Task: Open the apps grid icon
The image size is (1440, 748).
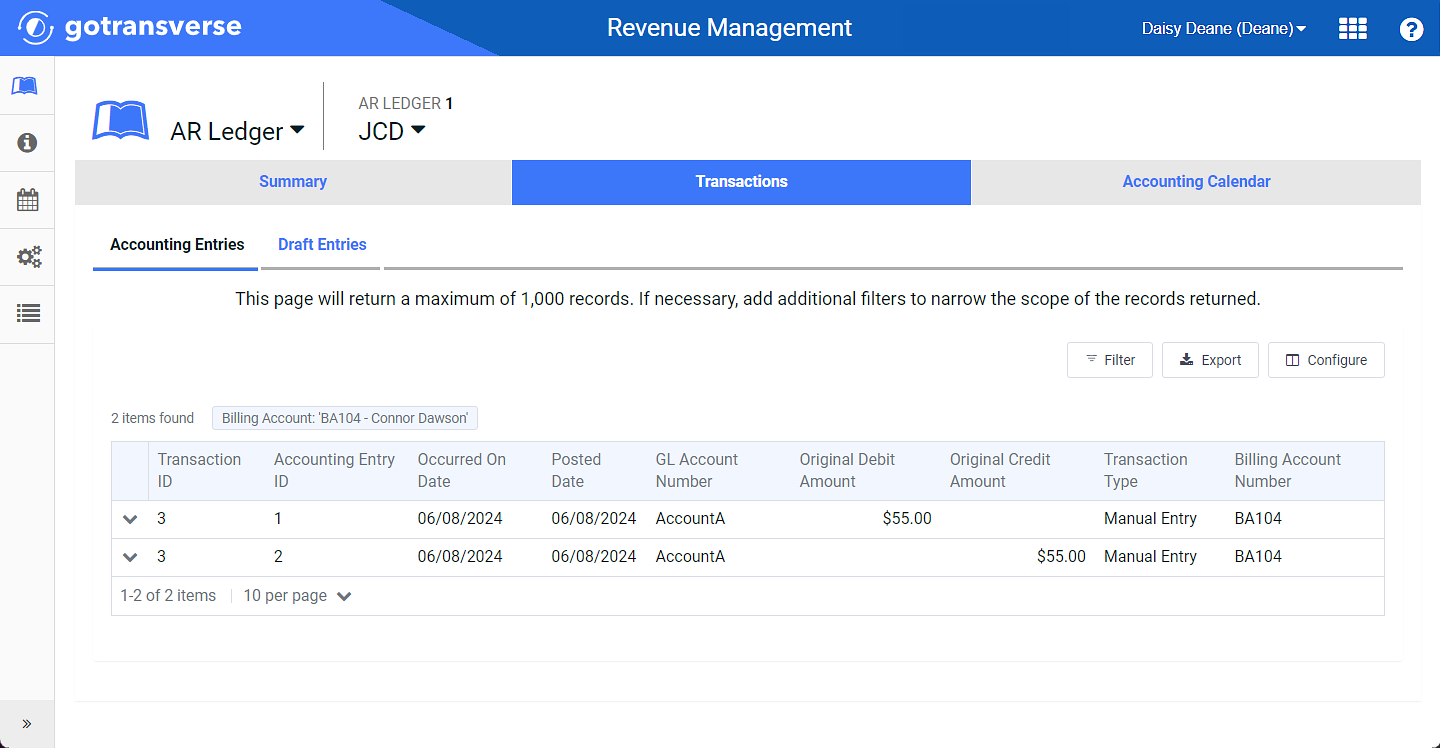Action: click(x=1352, y=28)
